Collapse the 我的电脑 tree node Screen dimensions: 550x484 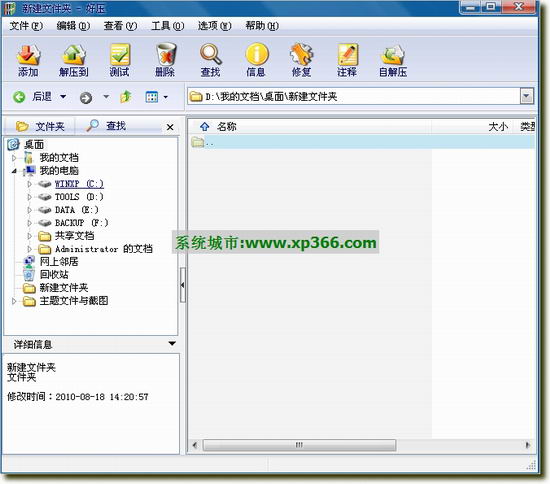click(14, 171)
